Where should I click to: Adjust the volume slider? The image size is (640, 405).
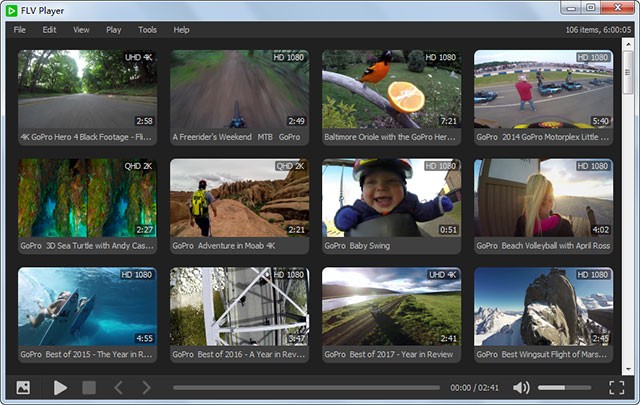coord(564,387)
